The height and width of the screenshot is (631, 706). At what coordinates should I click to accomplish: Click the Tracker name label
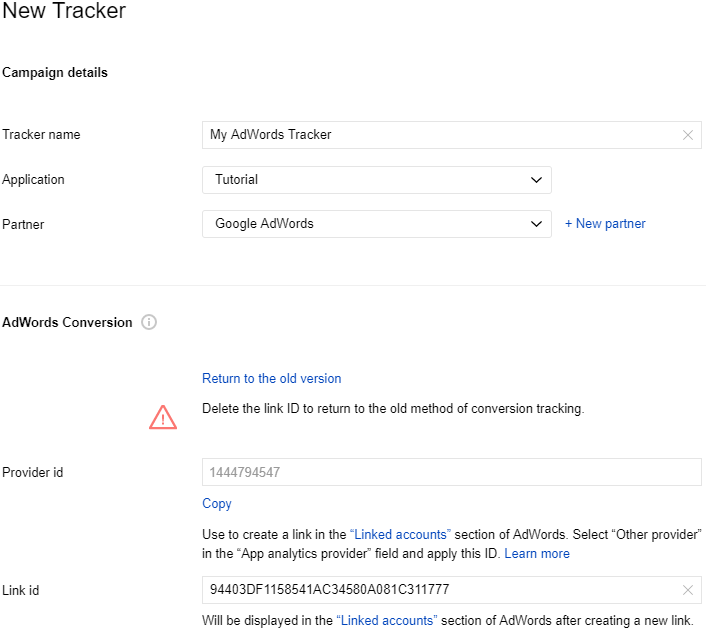[x=41, y=135]
